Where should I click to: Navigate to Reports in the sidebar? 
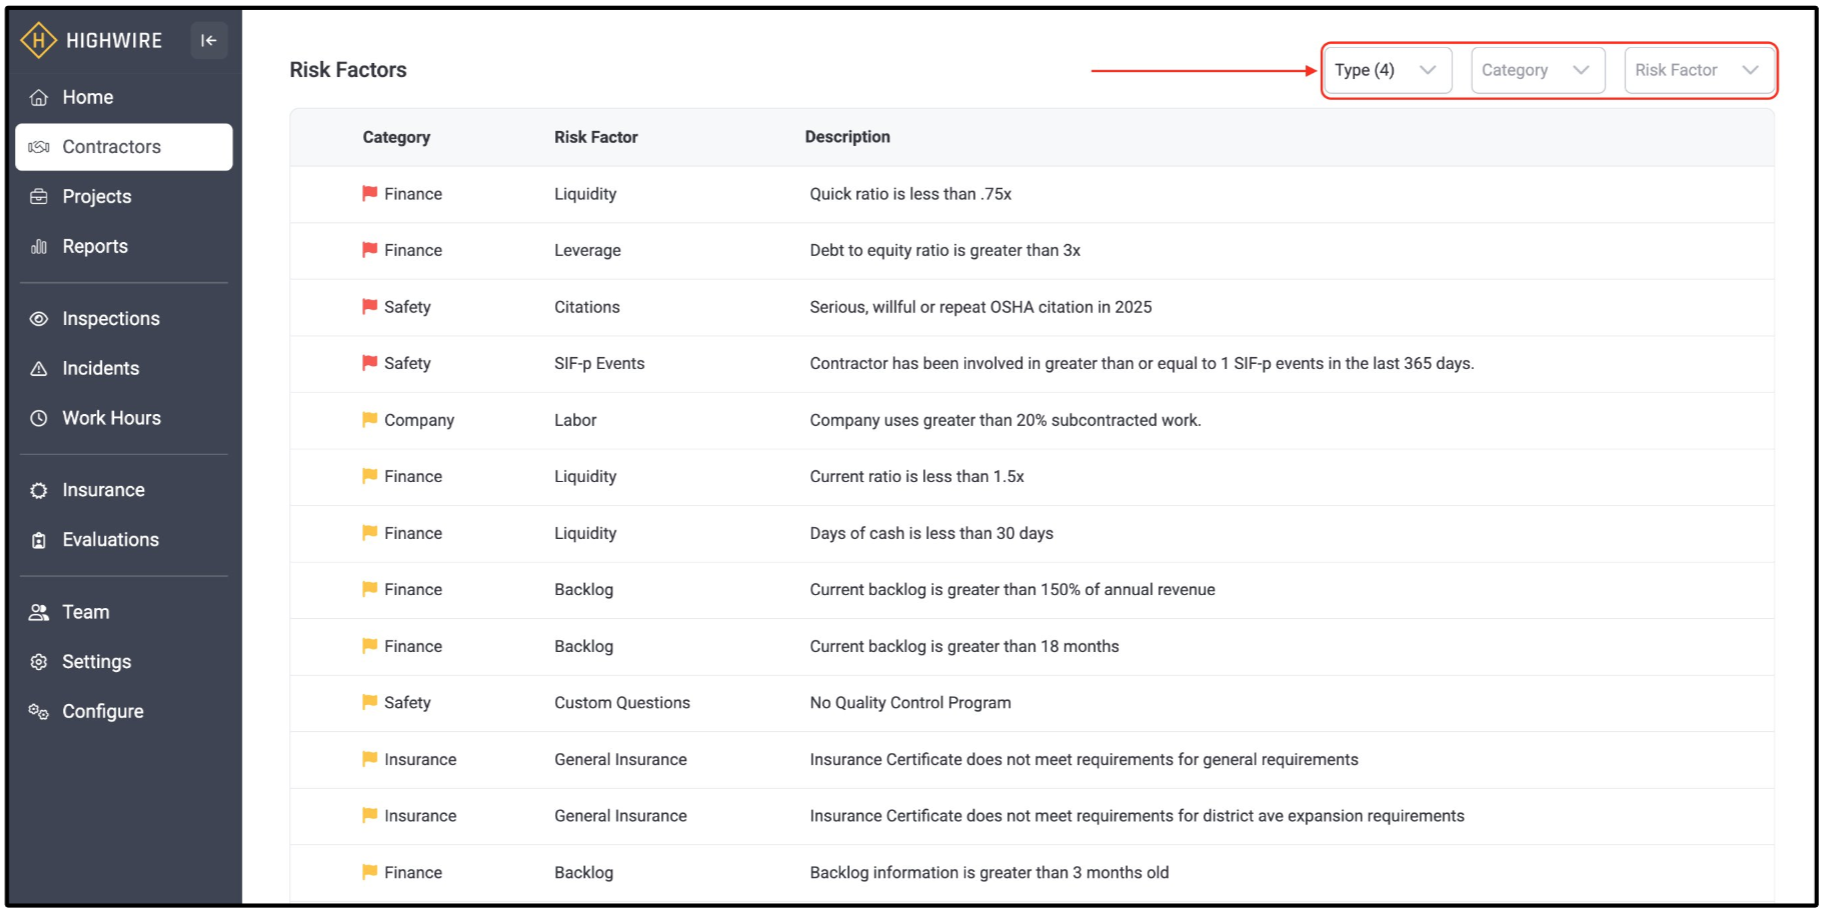click(124, 247)
